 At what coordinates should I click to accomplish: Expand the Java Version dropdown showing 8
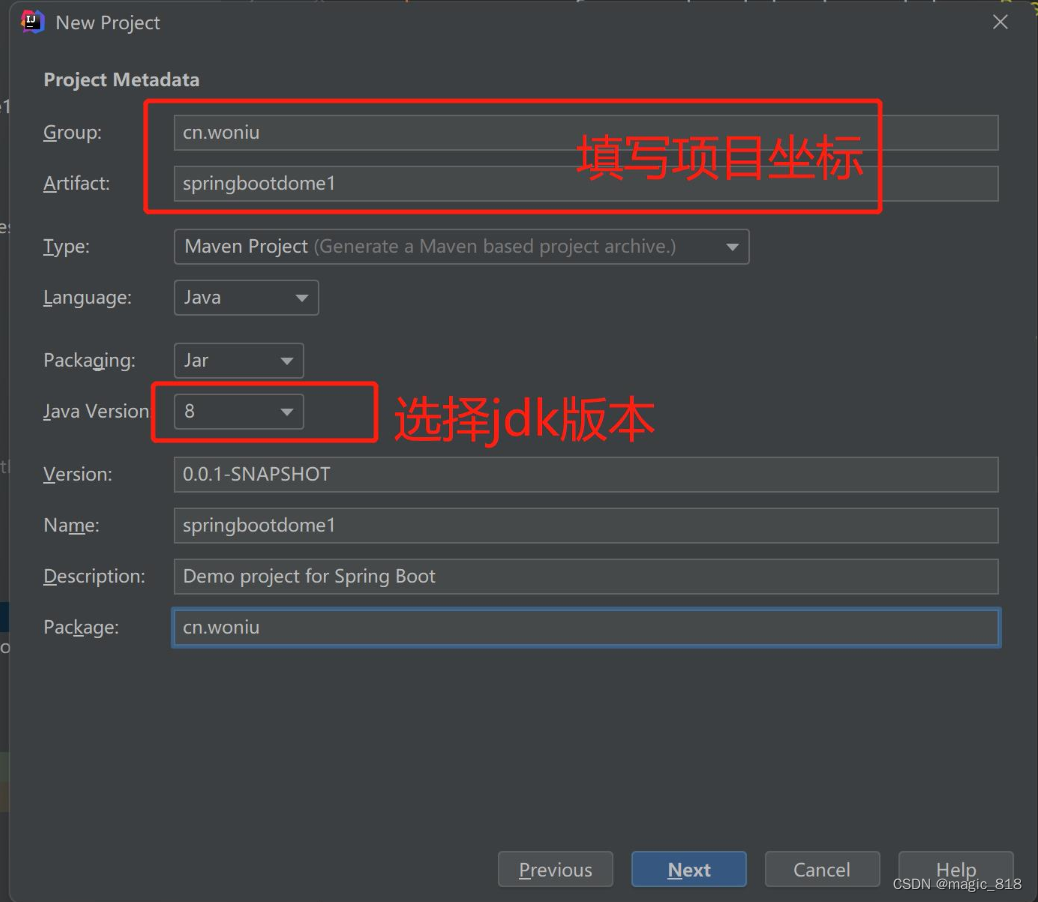239,412
